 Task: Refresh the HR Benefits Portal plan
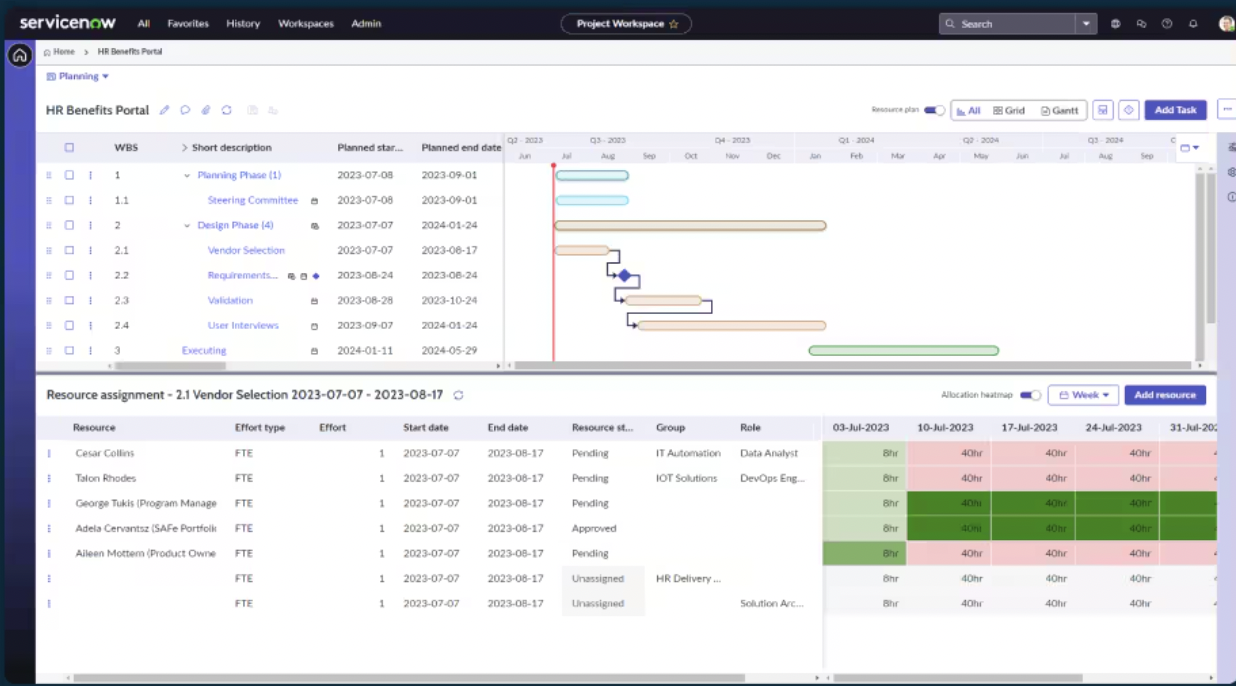point(227,110)
